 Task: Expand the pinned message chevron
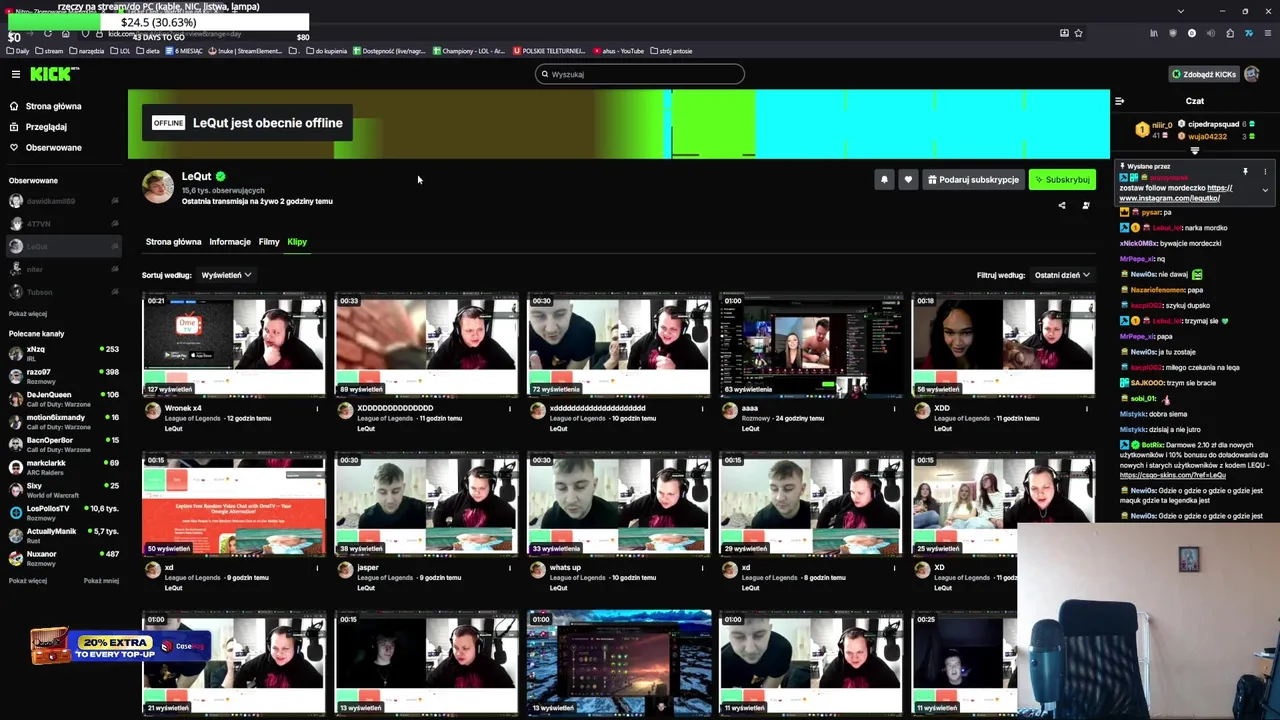pyautogui.click(x=1265, y=190)
